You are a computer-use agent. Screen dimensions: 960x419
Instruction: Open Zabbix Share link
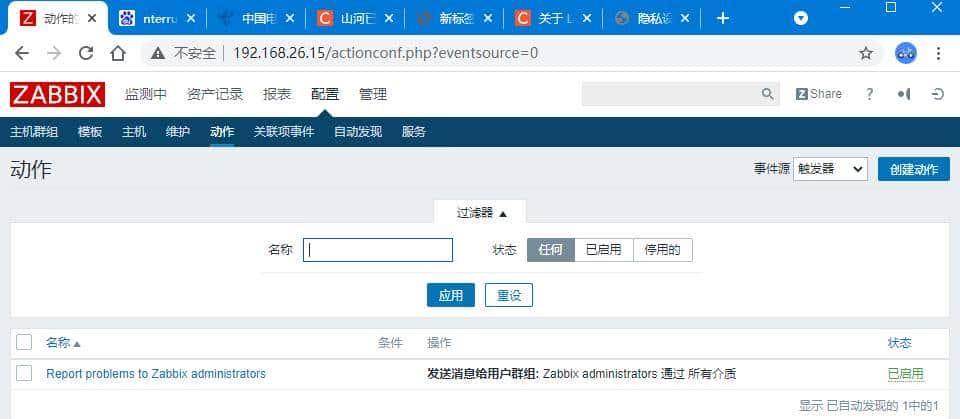click(819, 94)
